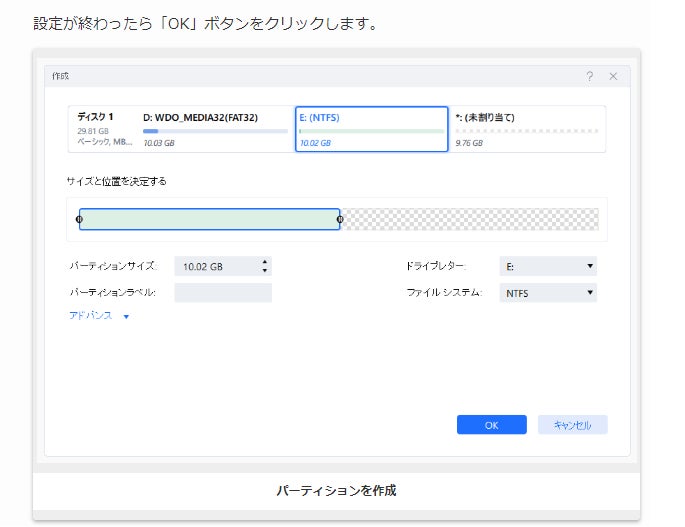Click the パーティションラベル input field
This screenshot has height=527, width=685.
click(x=223, y=293)
